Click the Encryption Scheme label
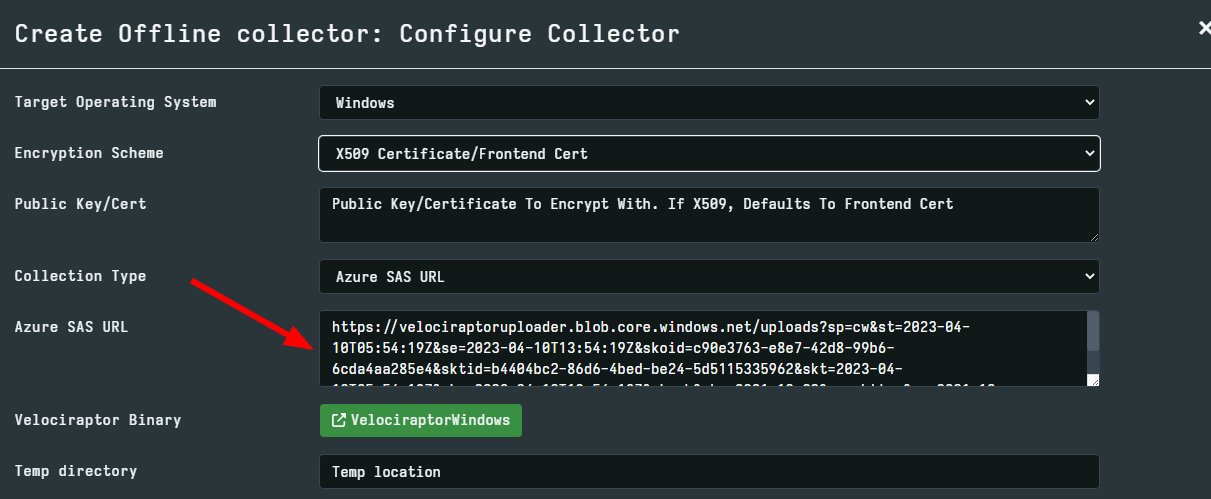Screen dimensions: 1211x499 [89, 153]
